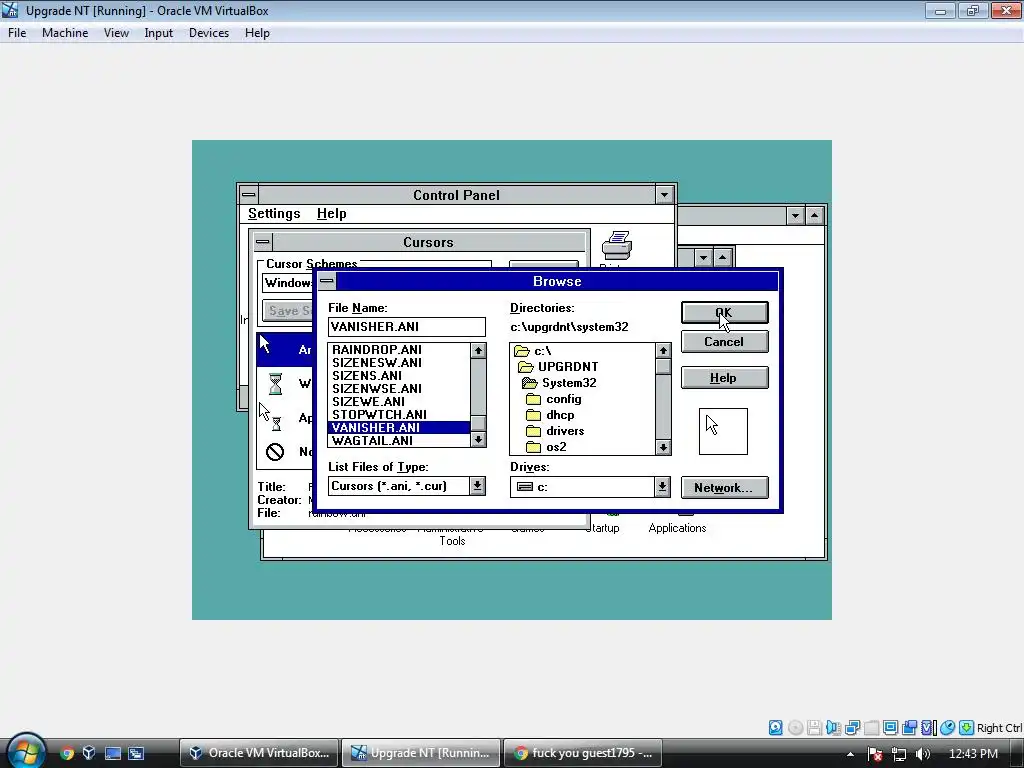Click the taskbar clock showing 12:43 PM
This screenshot has height=768, width=1024.
[x=972, y=754]
